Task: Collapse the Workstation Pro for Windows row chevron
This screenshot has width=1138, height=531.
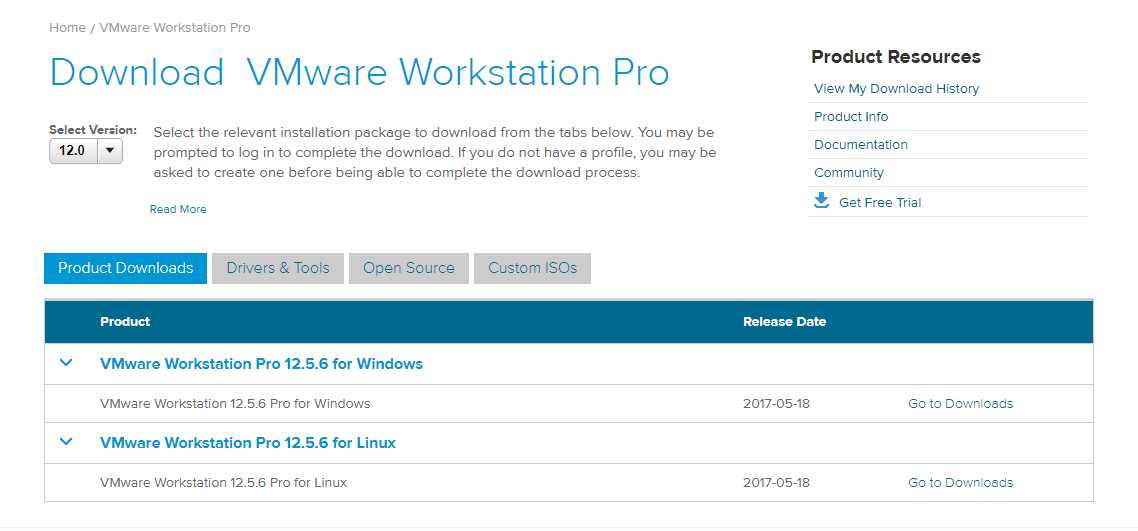Action: (66, 363)
